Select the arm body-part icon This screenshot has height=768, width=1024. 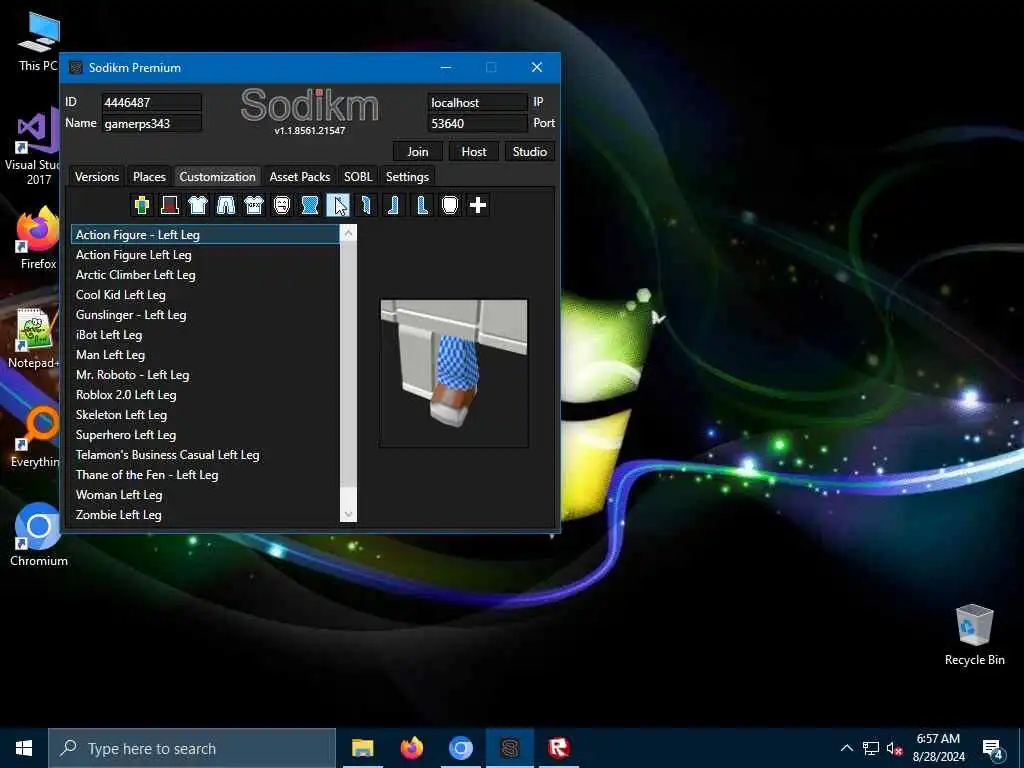click(x=366, y=205)
